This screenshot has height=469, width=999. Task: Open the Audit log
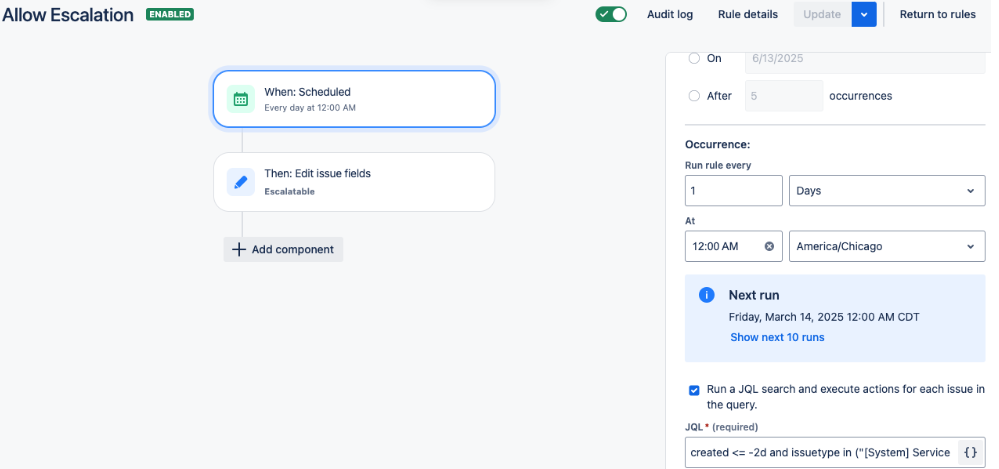[670, 14]
